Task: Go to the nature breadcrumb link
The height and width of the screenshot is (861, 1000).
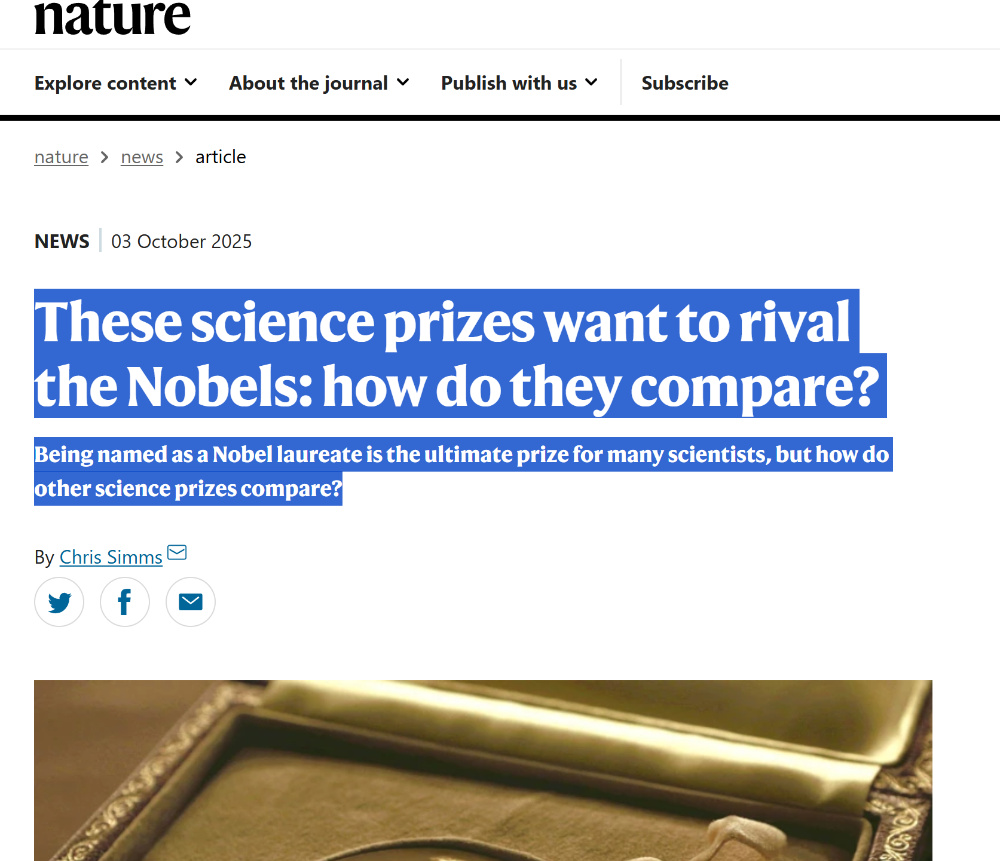Action: point(61,157)
